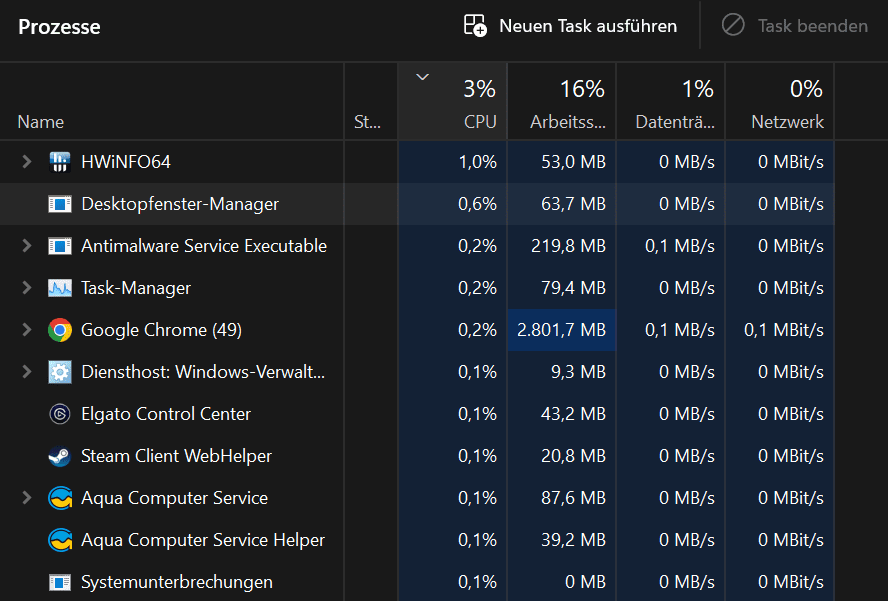Screen dimensions: 888x601
Task: Select the Elgato Control Center name
Action: 166,414
